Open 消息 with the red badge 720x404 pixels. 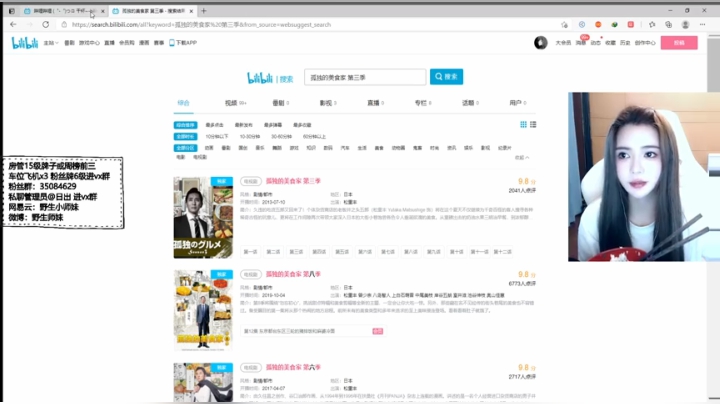click(581, 43)
